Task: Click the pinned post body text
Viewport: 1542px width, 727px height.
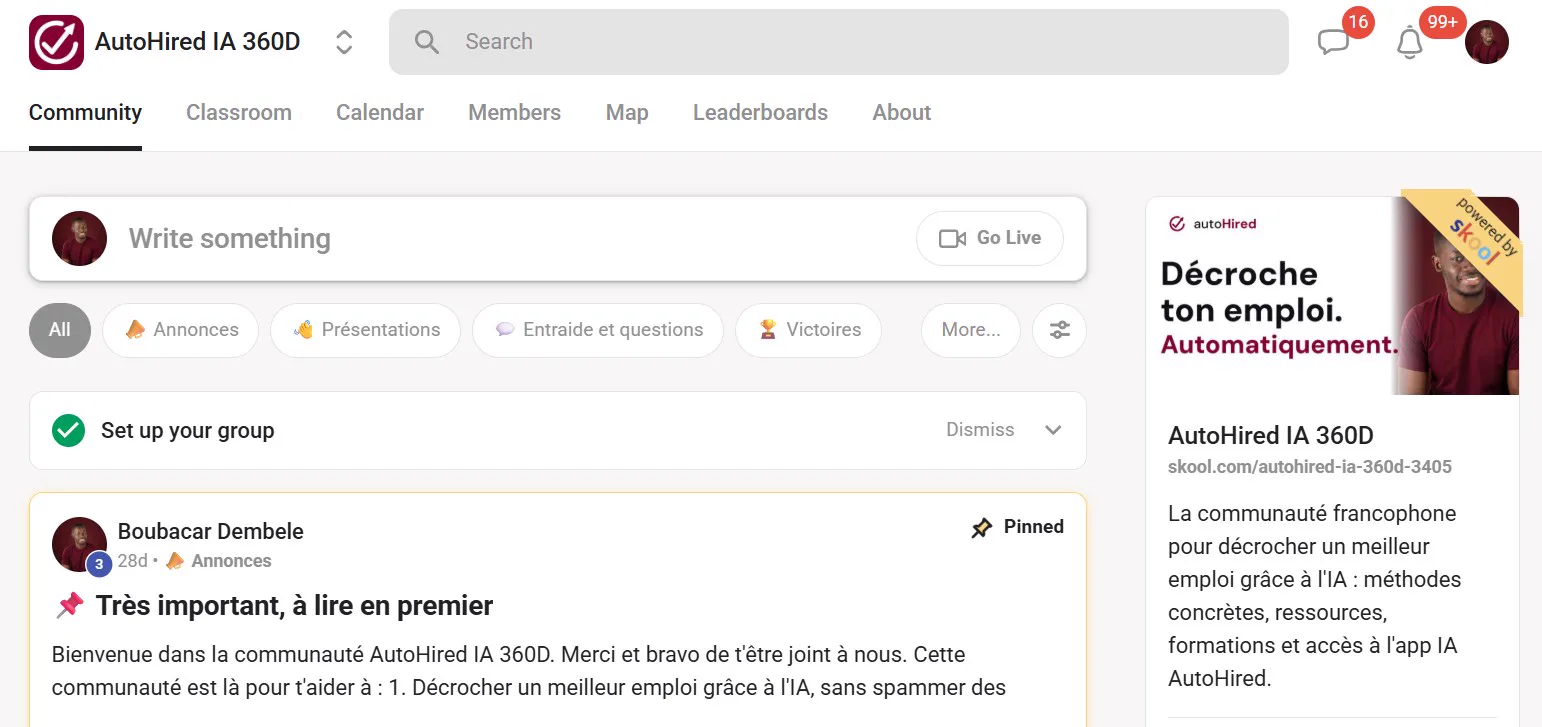Action: (529, 671)
